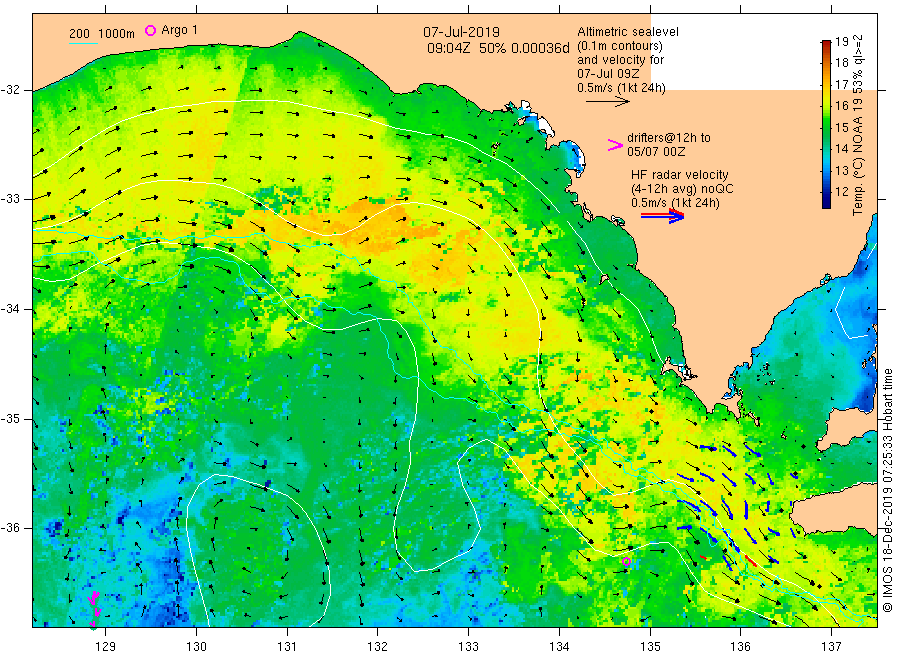Click the magenta Argo 1 legend circle

(150, 30)
